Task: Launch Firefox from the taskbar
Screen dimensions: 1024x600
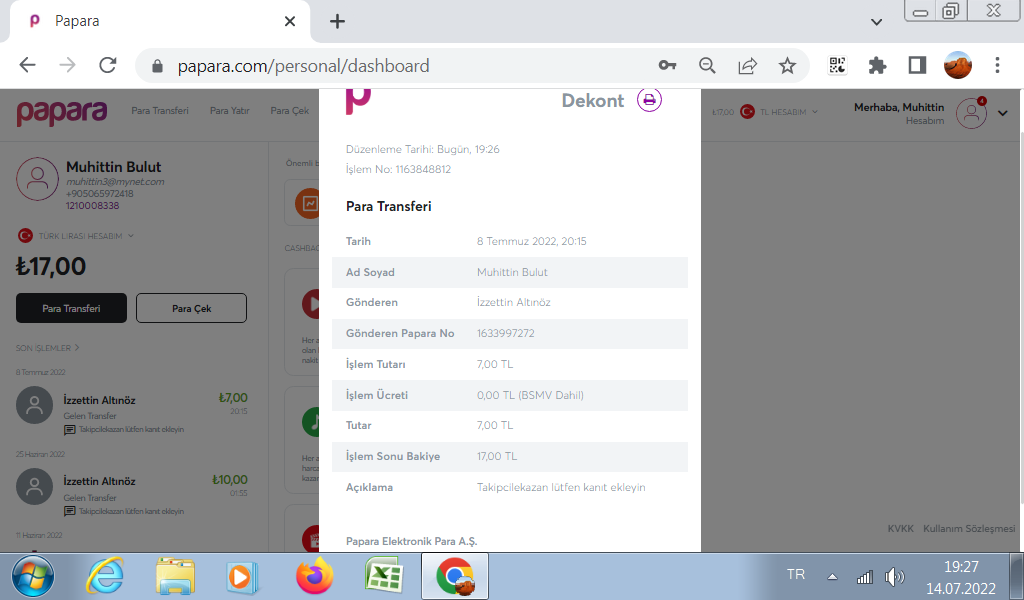Action: coord(314,576)
